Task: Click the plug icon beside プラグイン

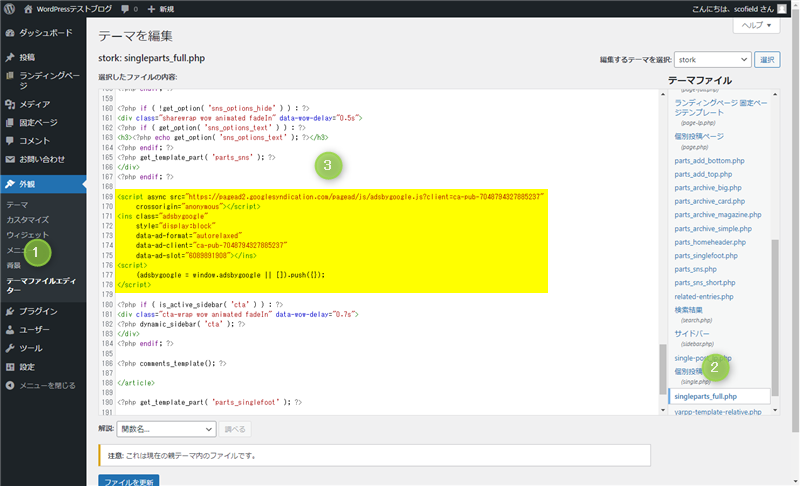Action: 10,311
